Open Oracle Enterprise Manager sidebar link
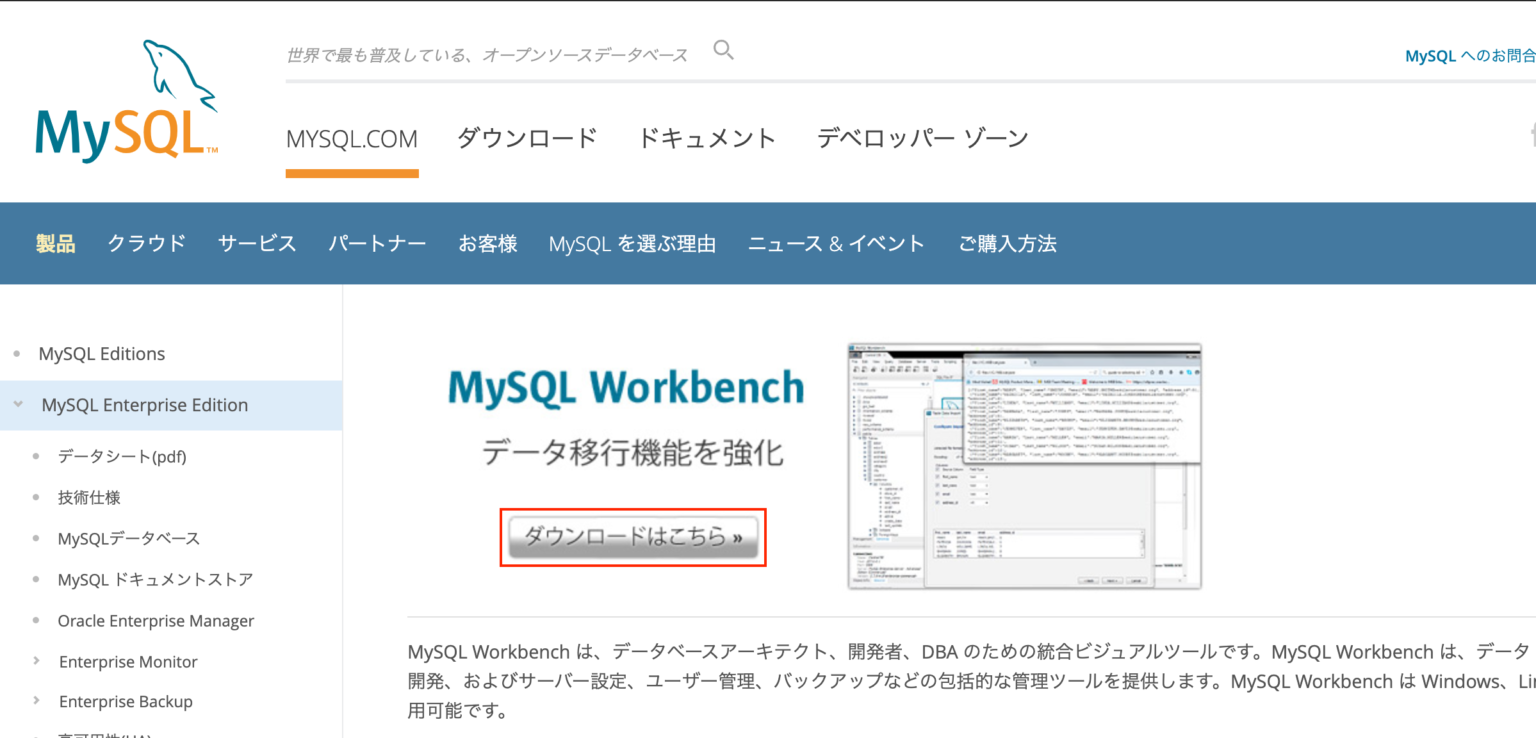The height and width of the screenshot is (738, 1536). pos(156,621)
